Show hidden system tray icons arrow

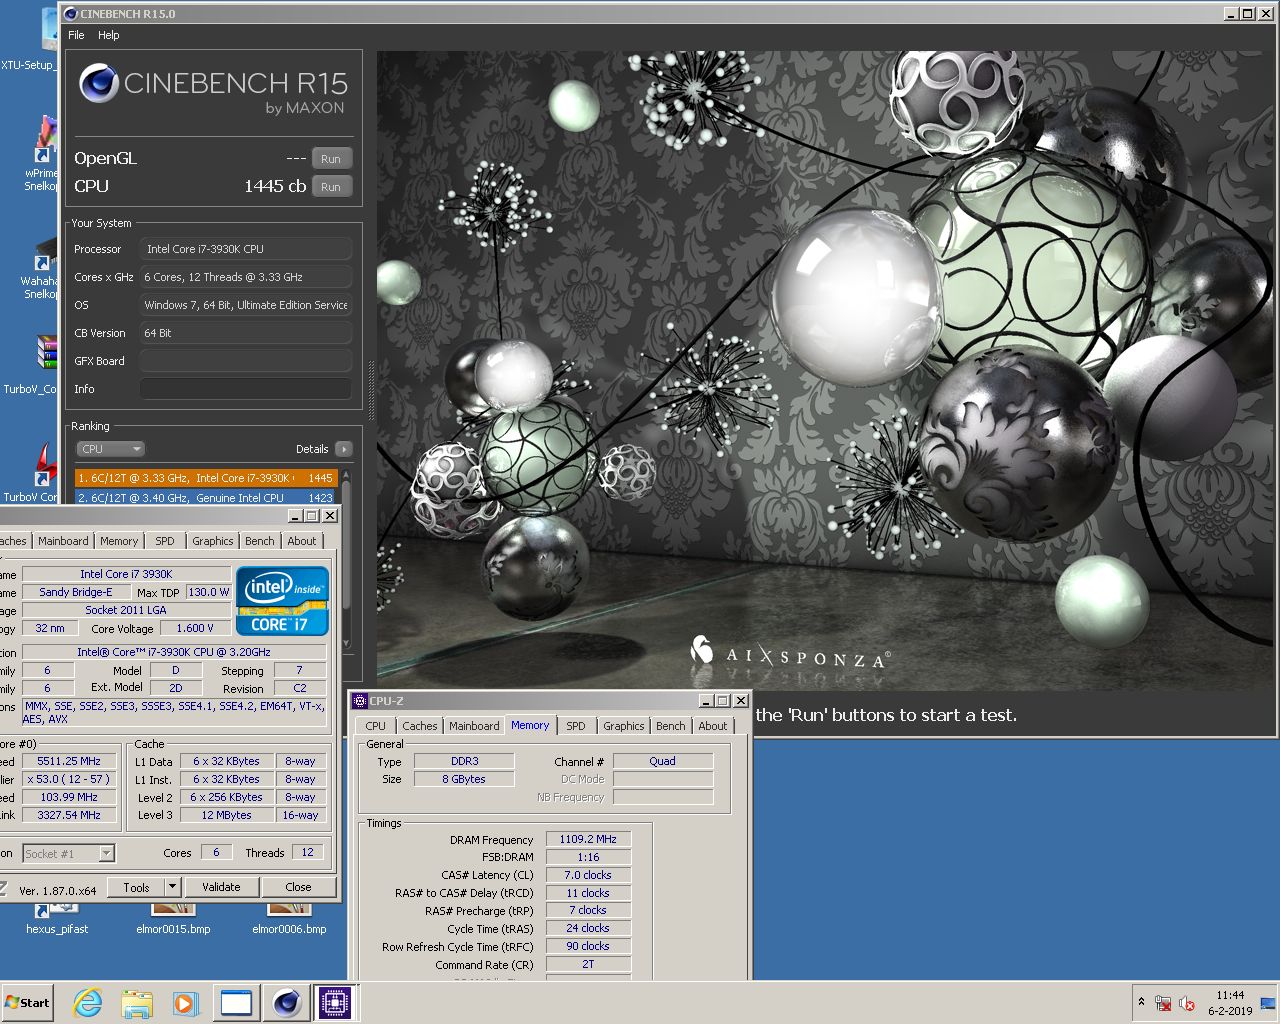tap(1141, 1002)
